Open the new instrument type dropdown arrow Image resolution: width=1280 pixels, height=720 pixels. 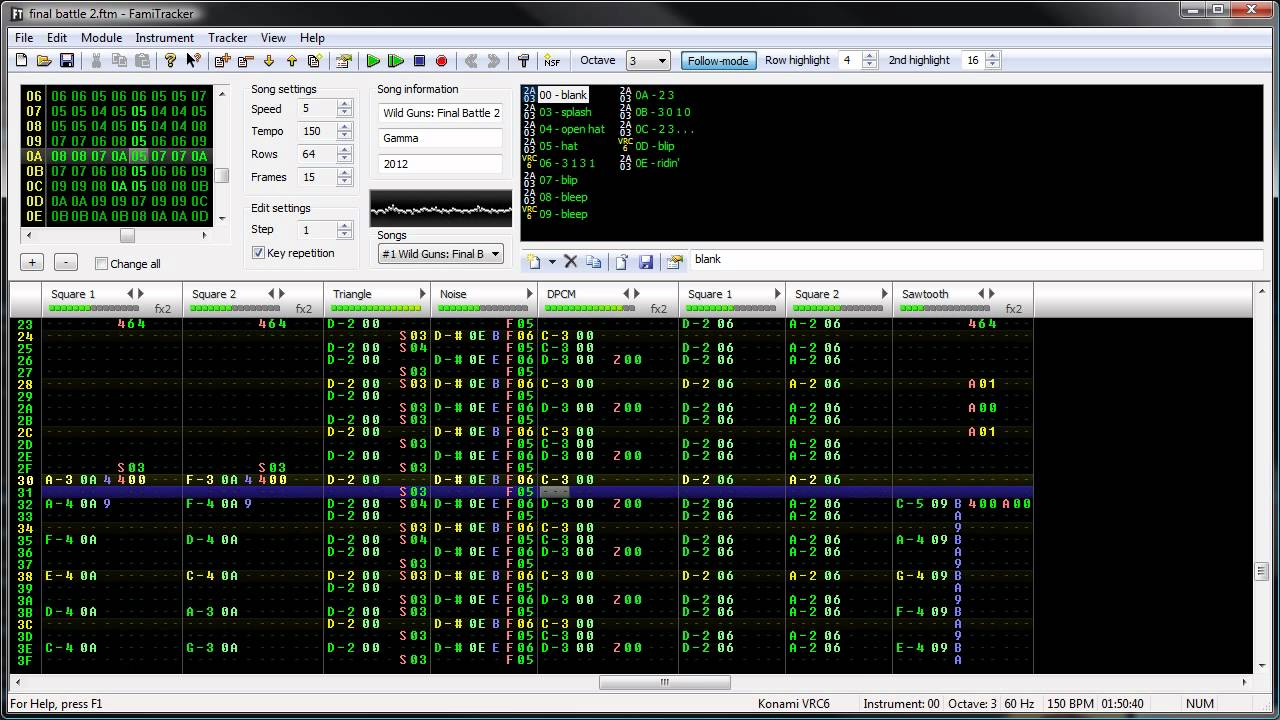tap(551, 262)
